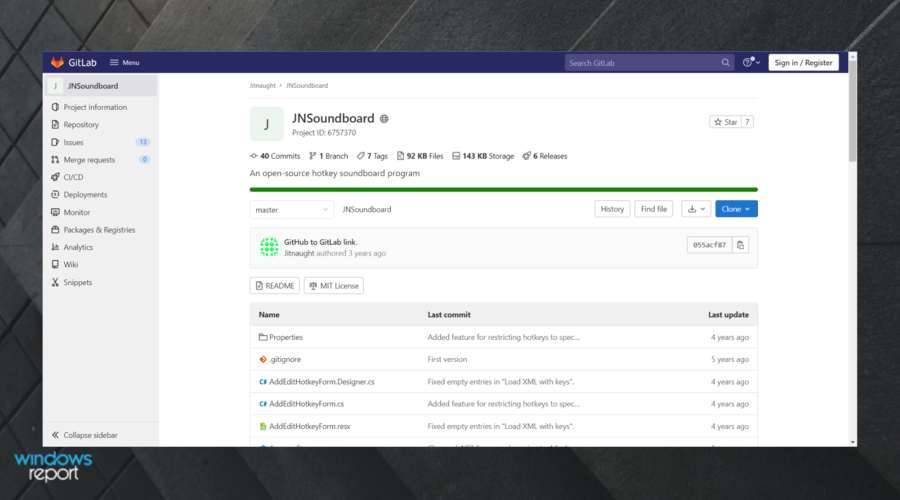
Task: Open the MIT License button
Action: click(x=333, y=286)
